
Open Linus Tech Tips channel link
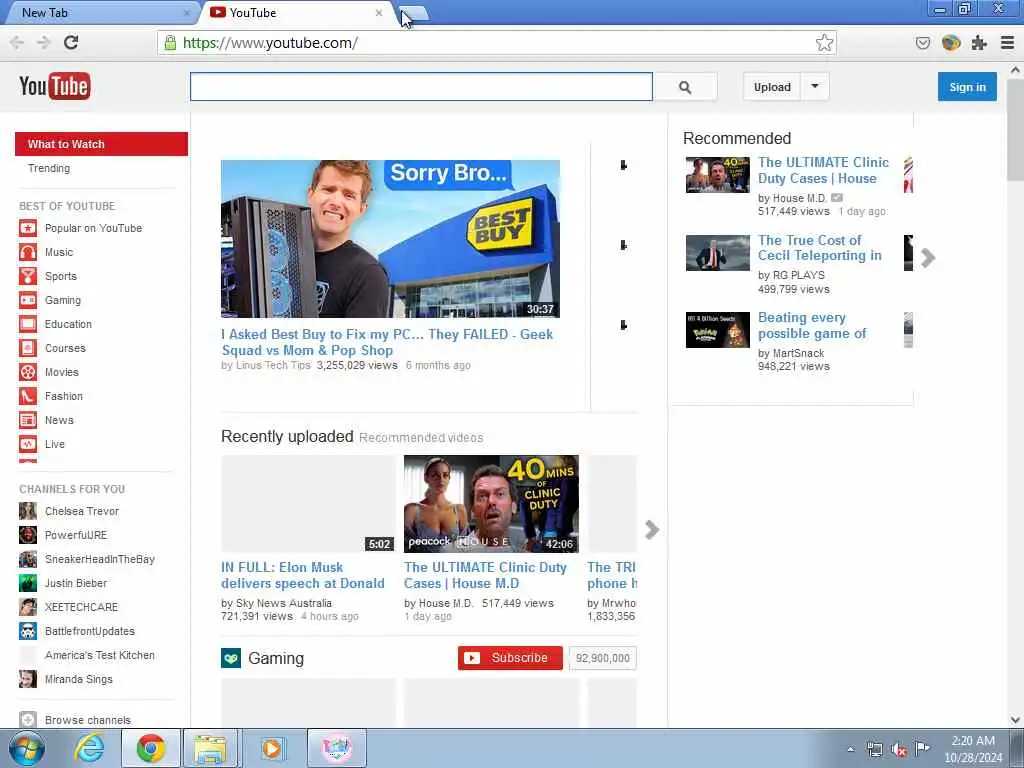tap(272, 365)
